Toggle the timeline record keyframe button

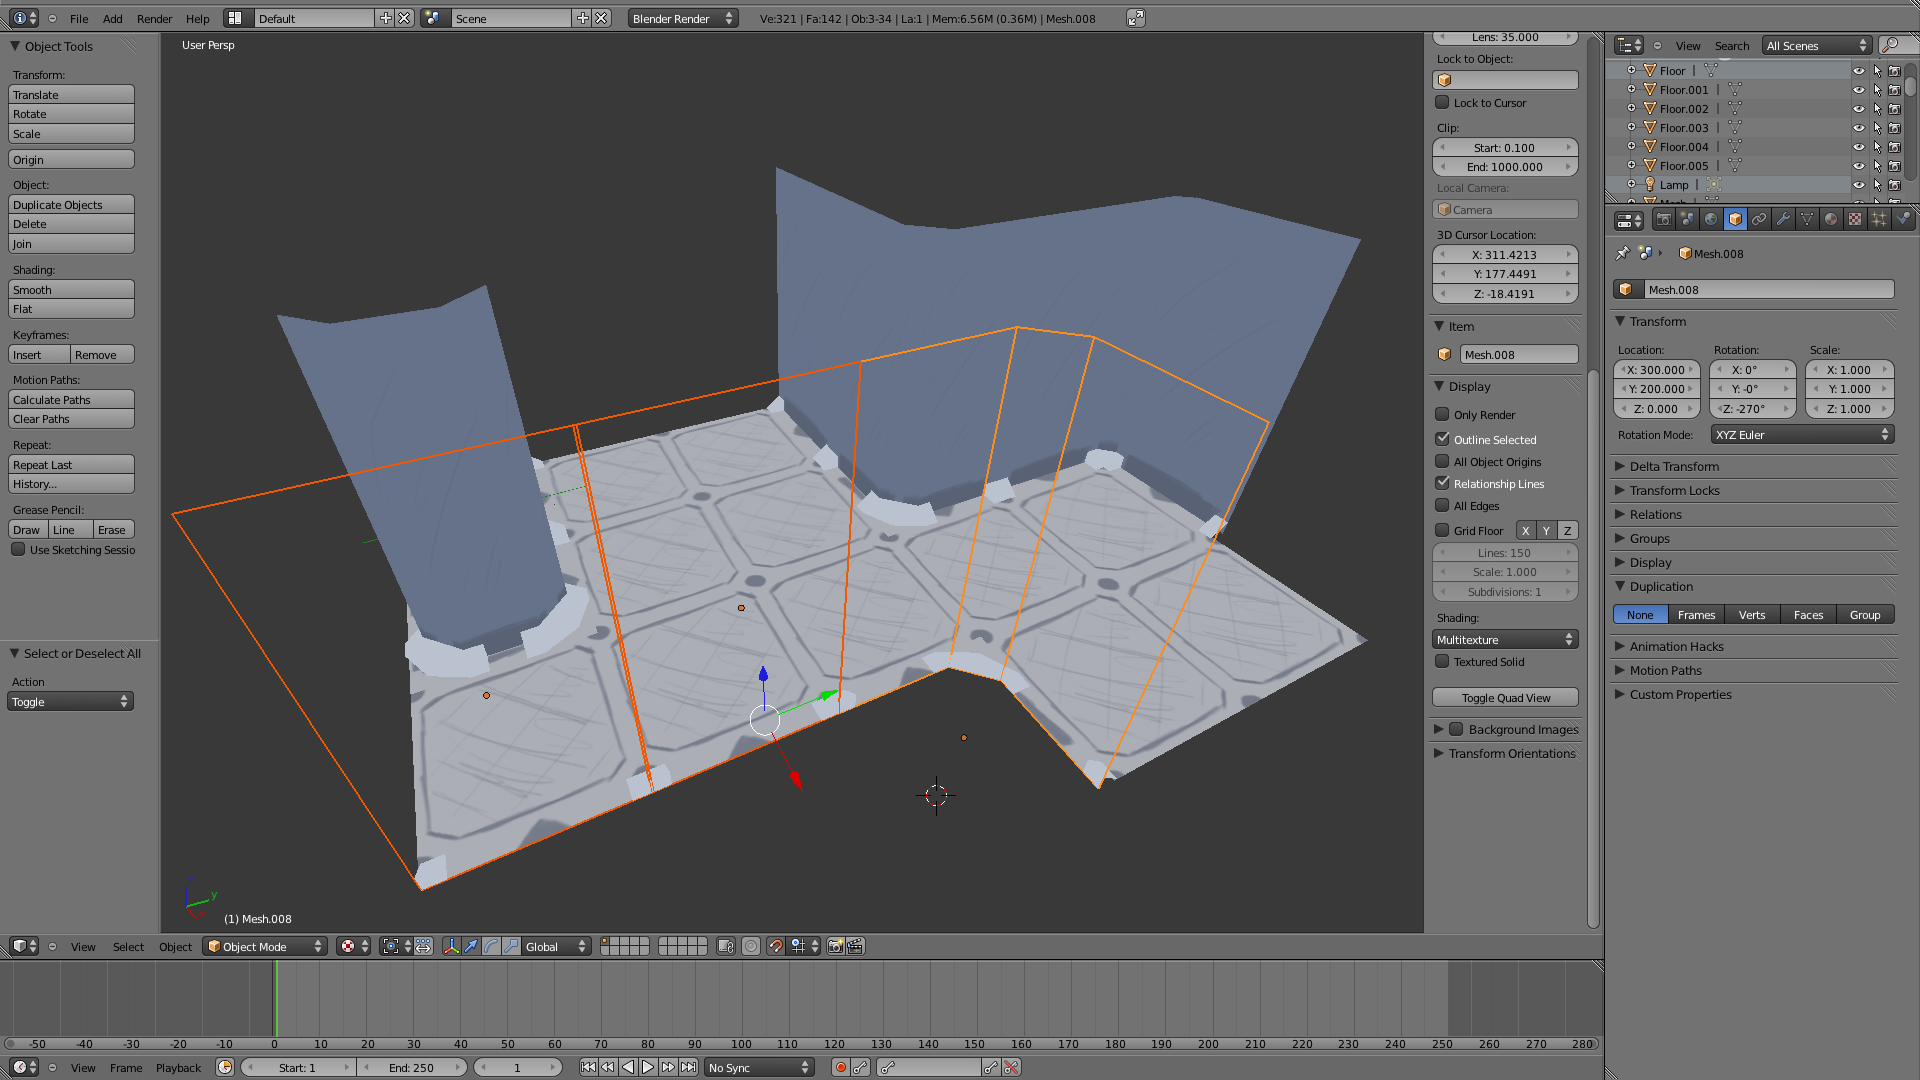(841, 1067)
